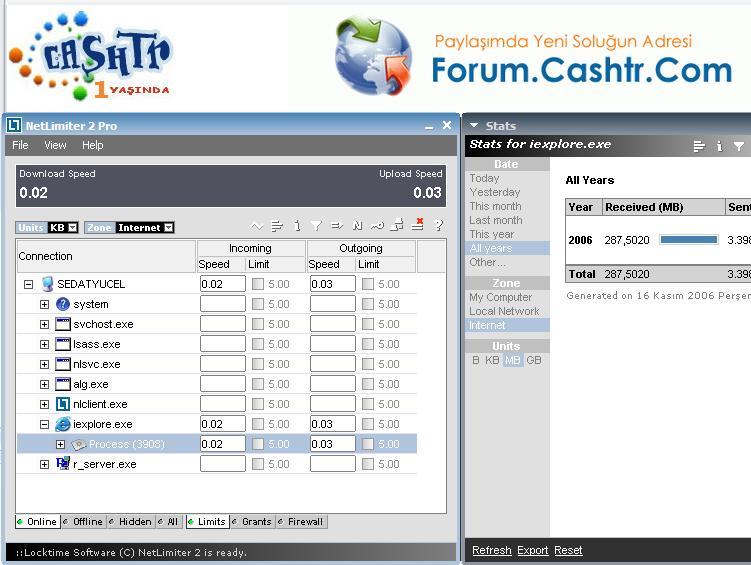
Task: Click the SEDATYUCEL computer icon
Action: (x=47, y=284)
